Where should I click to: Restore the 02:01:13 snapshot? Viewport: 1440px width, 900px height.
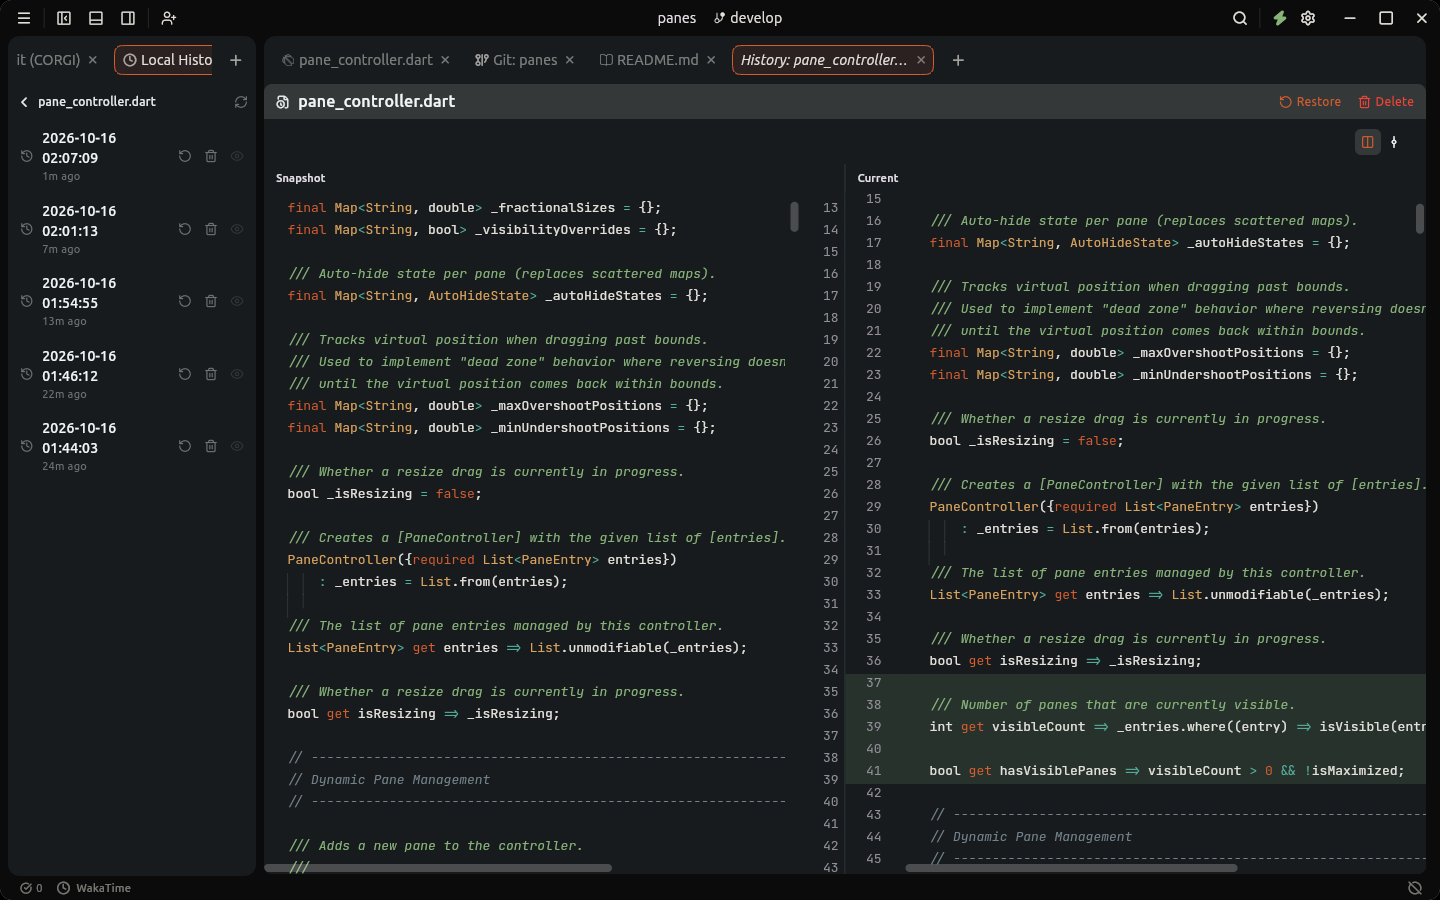click(x=185, y=229)
